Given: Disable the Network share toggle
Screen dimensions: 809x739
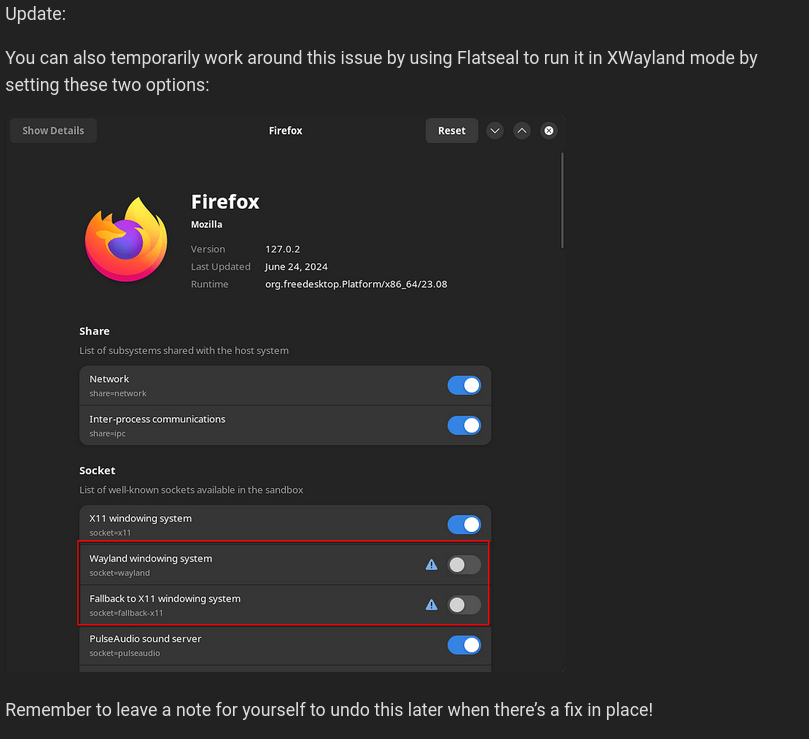Looking at the screenshot, I should [464, 385].
